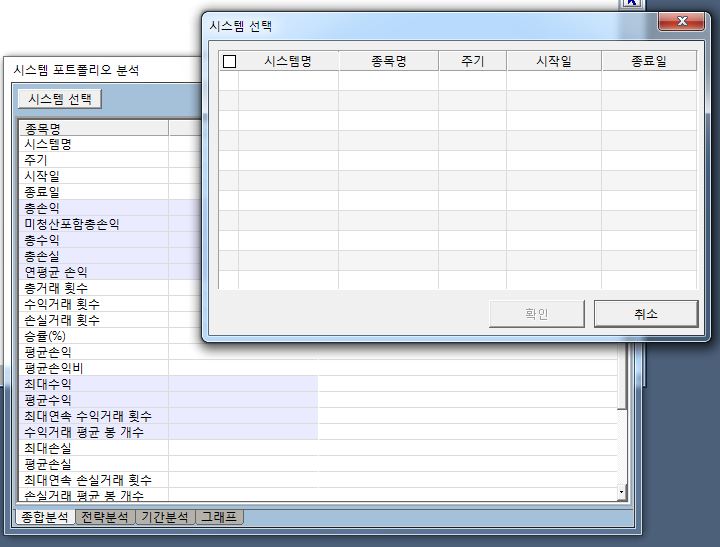Close the 시스템 선택 dialog window

(682, 22)
